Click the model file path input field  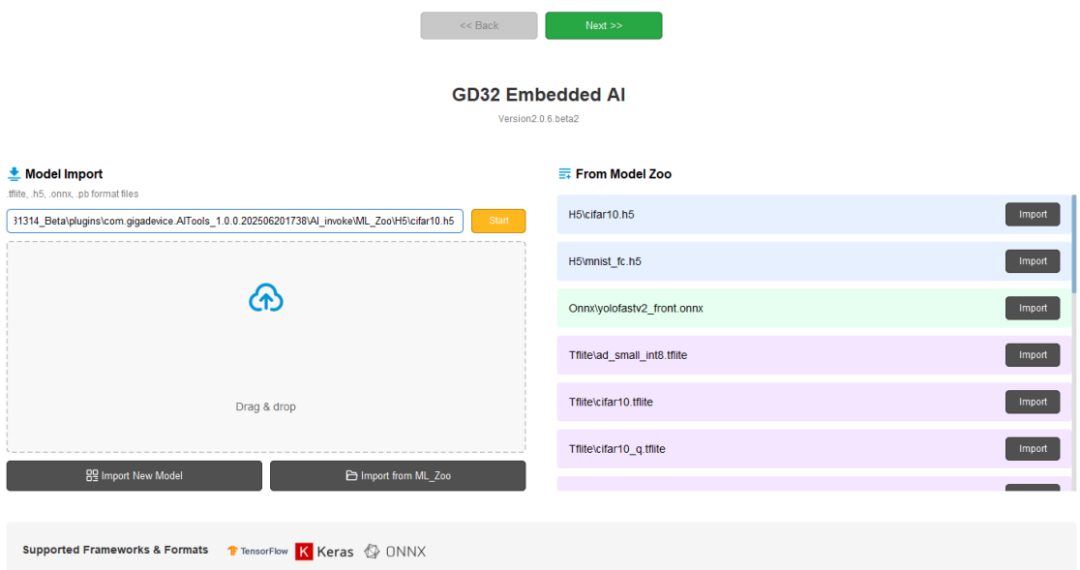click(234, 220)
